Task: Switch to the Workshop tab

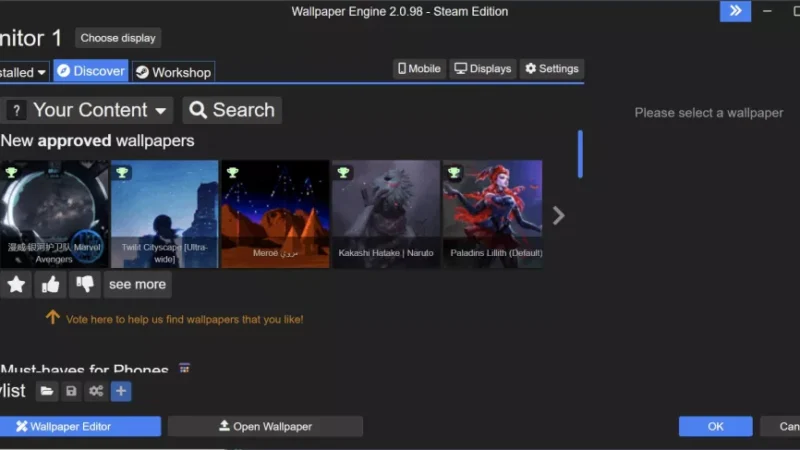Action: click(x=173, y=72)
